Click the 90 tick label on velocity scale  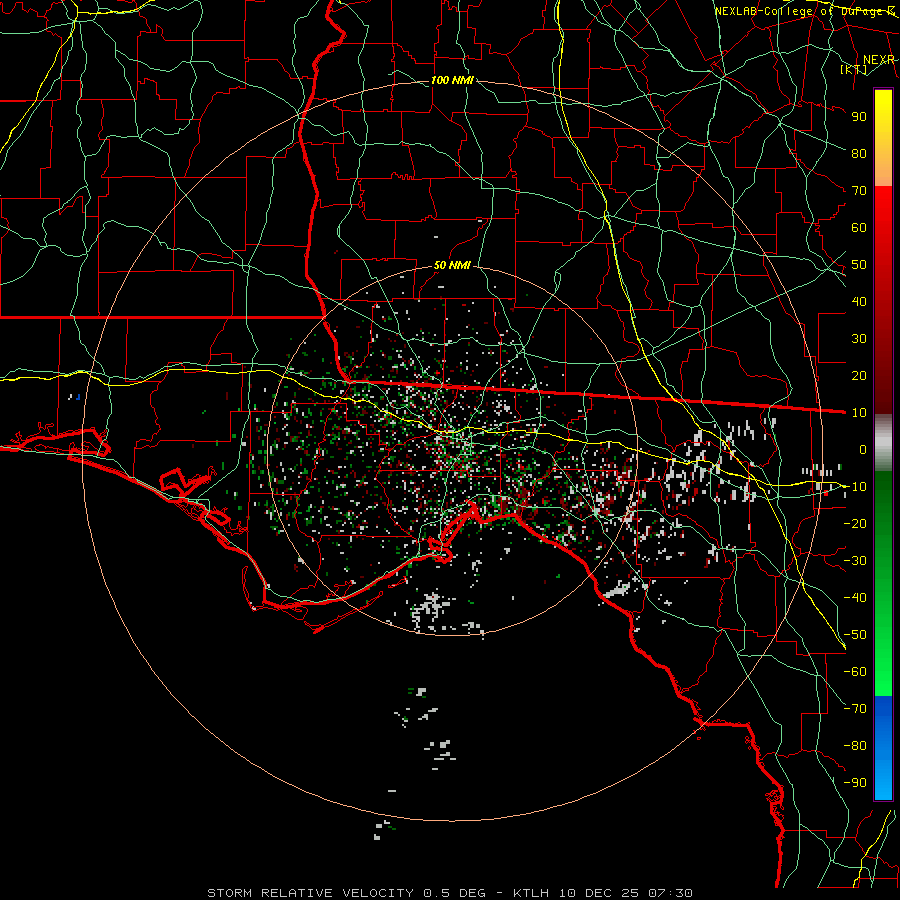click(x=859, y=117)
